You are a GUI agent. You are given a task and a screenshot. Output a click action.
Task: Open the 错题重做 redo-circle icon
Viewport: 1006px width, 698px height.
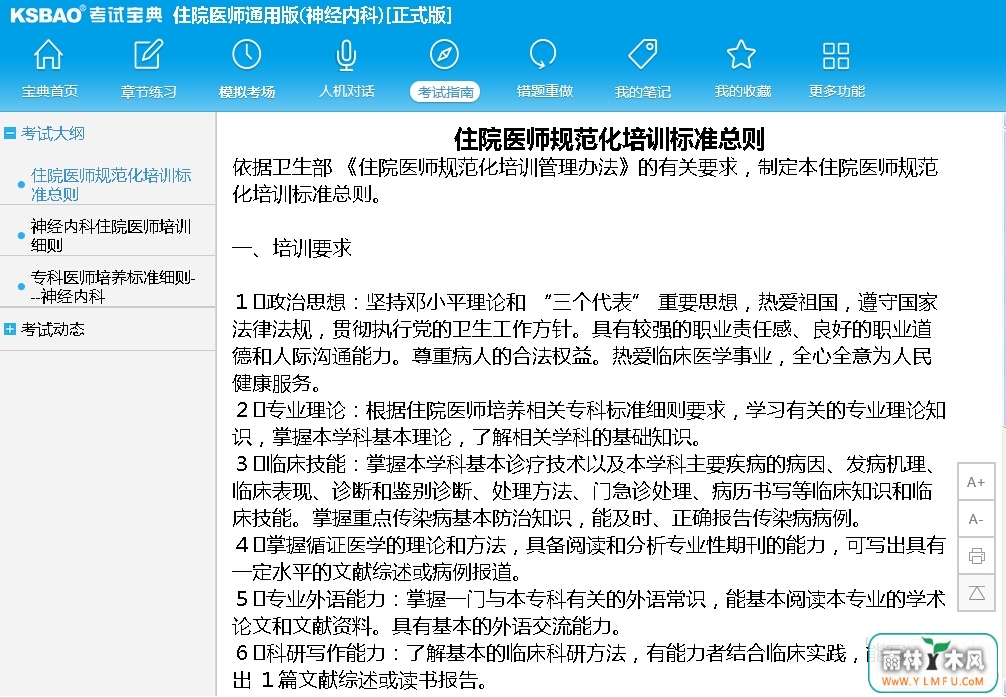543,55
